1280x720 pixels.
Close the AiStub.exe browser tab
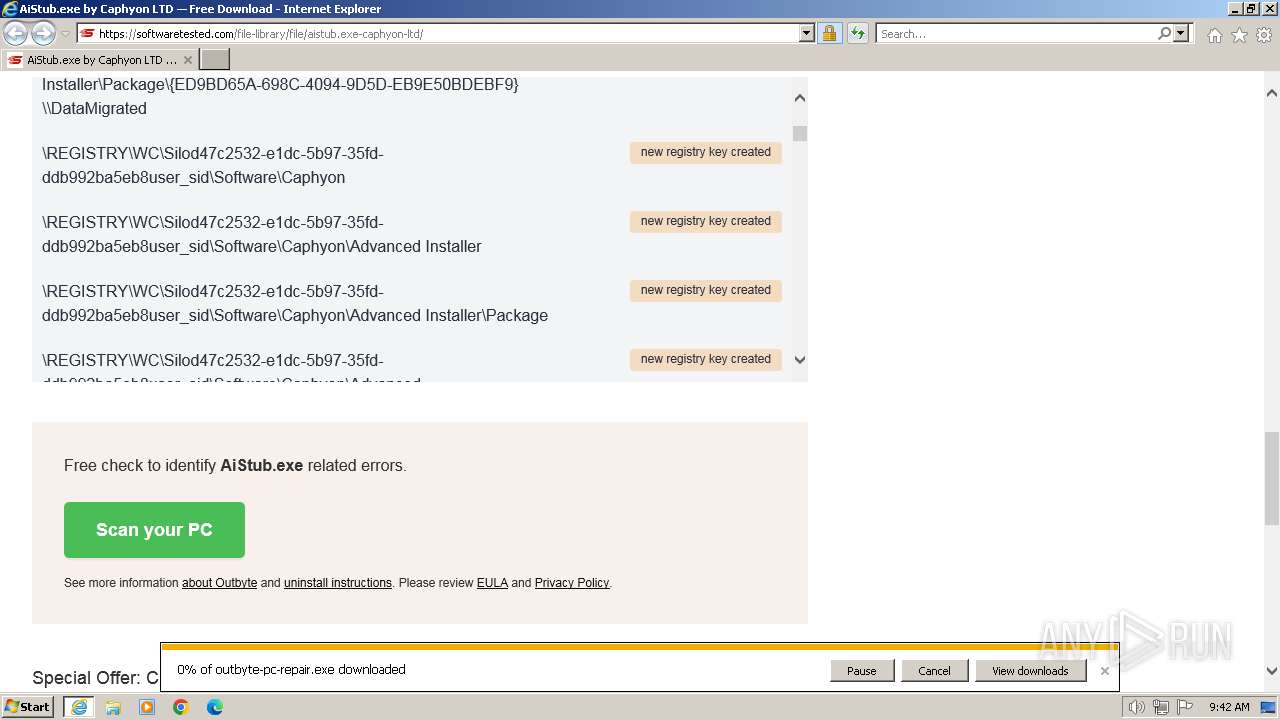(187, 60)
